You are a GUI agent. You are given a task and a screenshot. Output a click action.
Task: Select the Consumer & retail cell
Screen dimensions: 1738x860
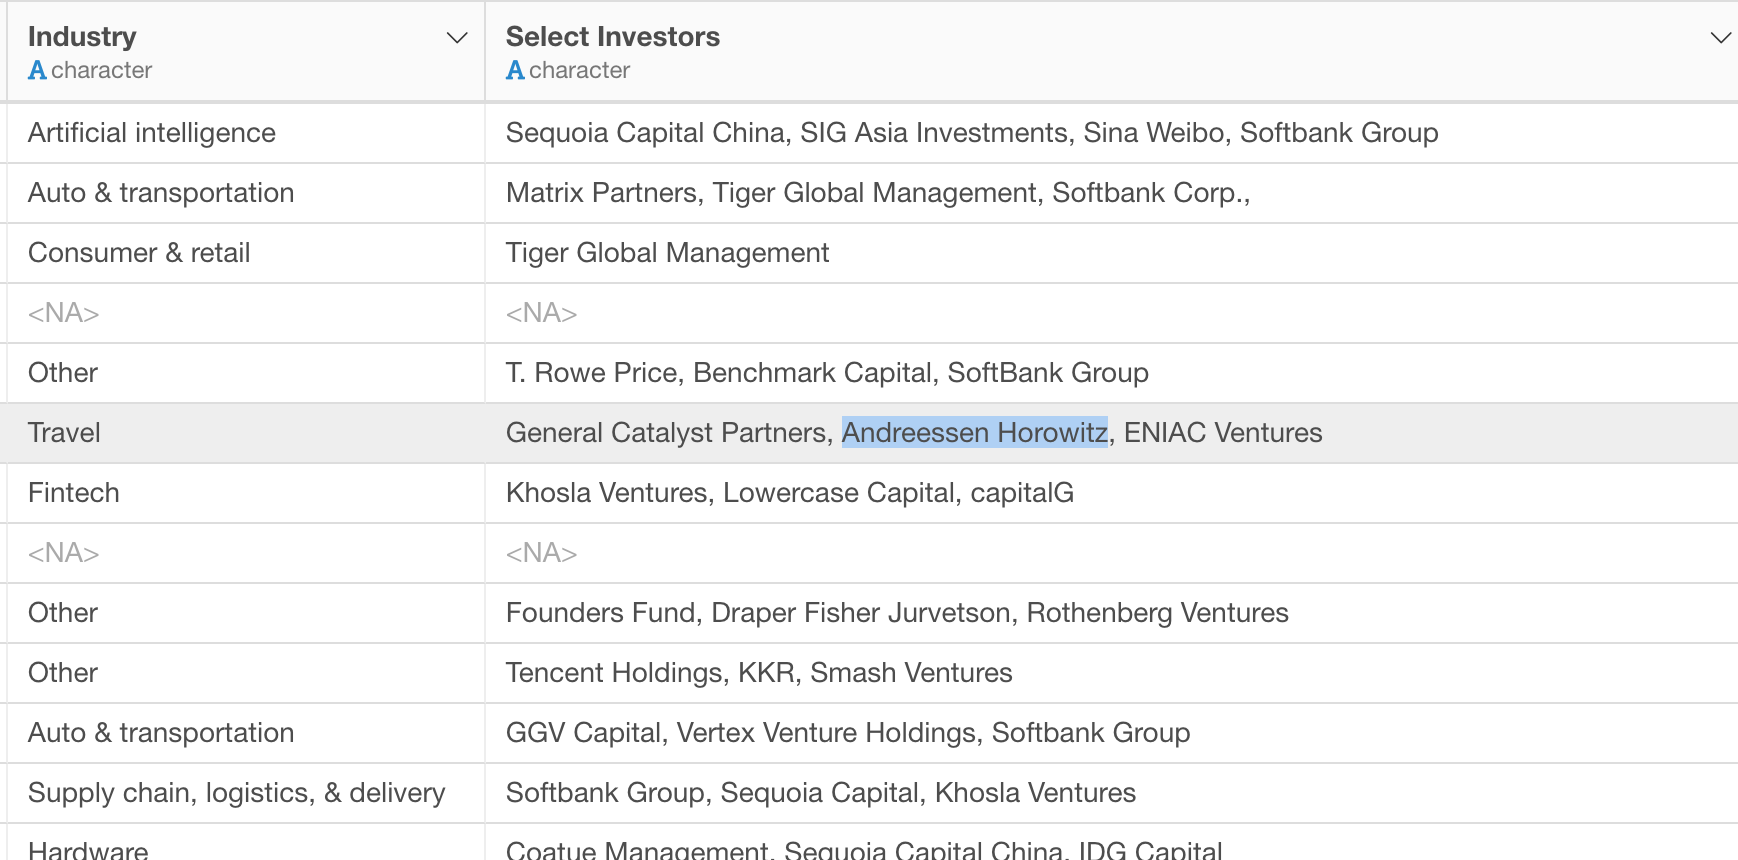tap(245, 253)
